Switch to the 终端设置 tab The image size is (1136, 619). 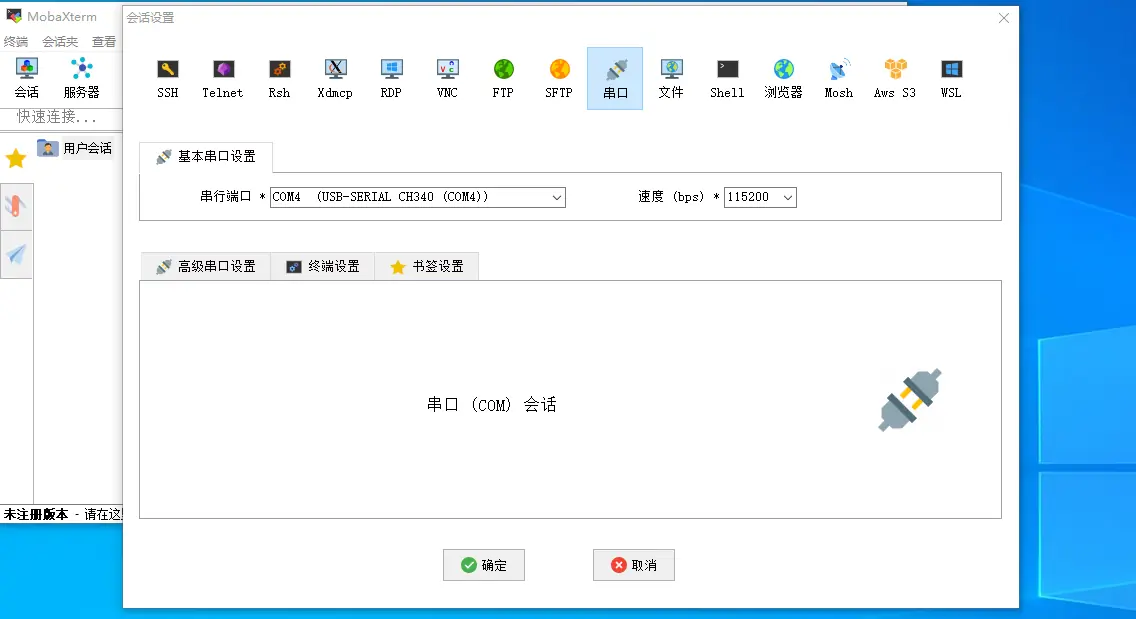(322, 266)
